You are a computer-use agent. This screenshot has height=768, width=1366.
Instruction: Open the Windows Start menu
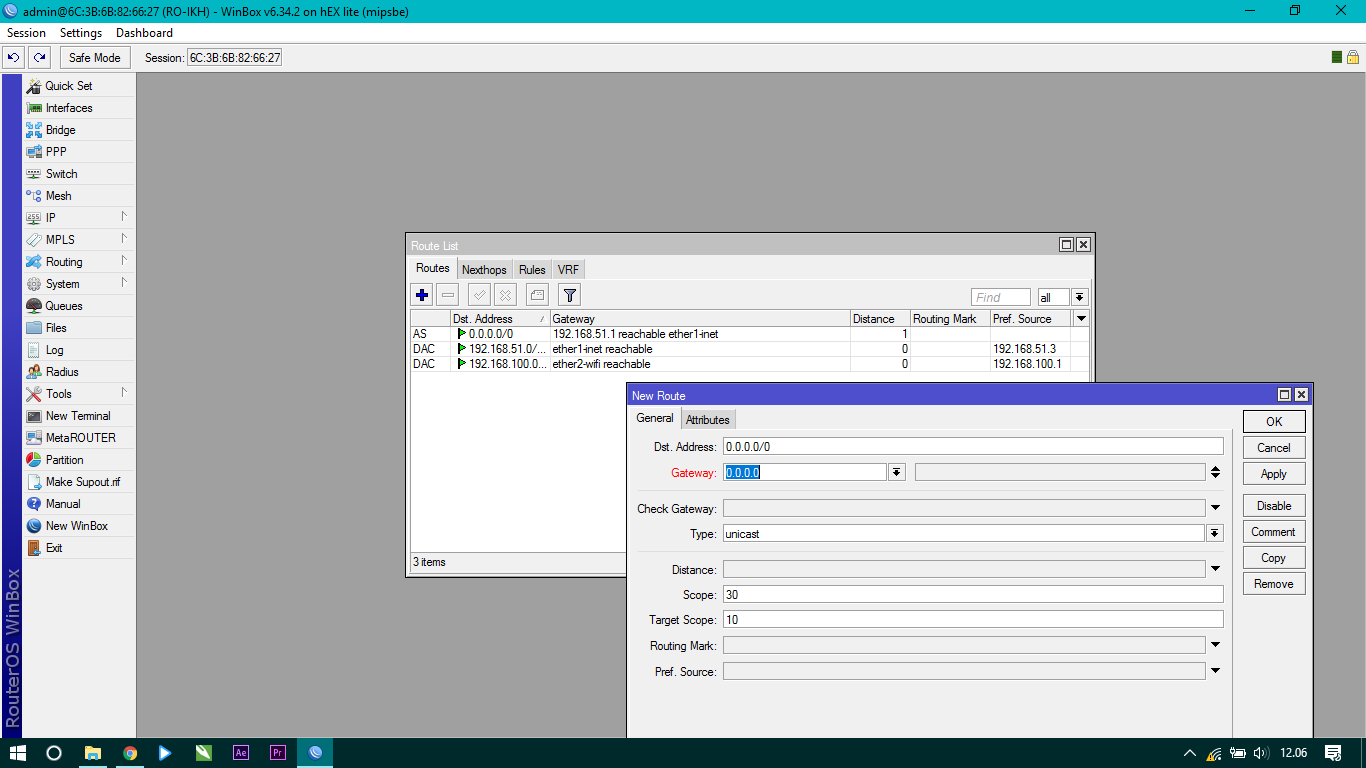[17, 753]
